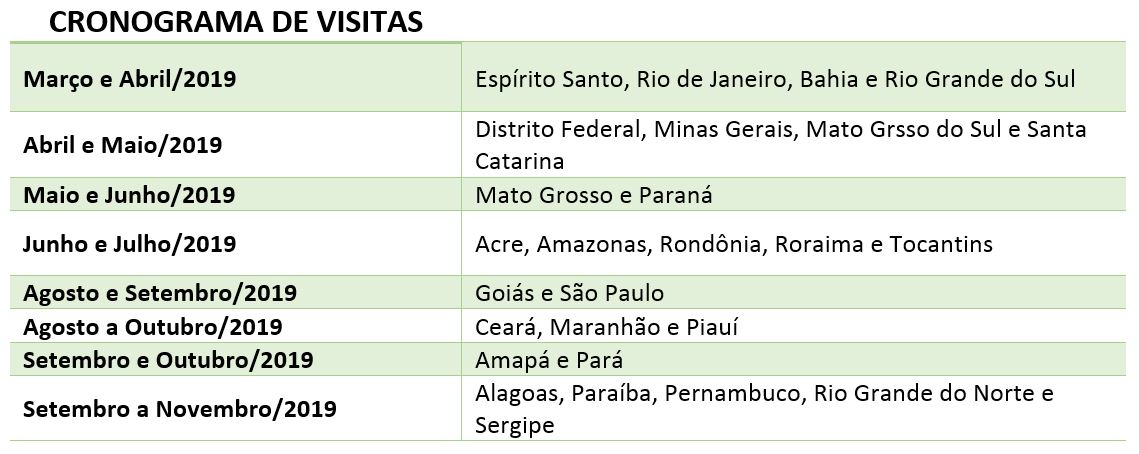Select the Ceará, Maranhão e Piauí cell
Screen dimensions: 1139x454
tap(793, 326)
